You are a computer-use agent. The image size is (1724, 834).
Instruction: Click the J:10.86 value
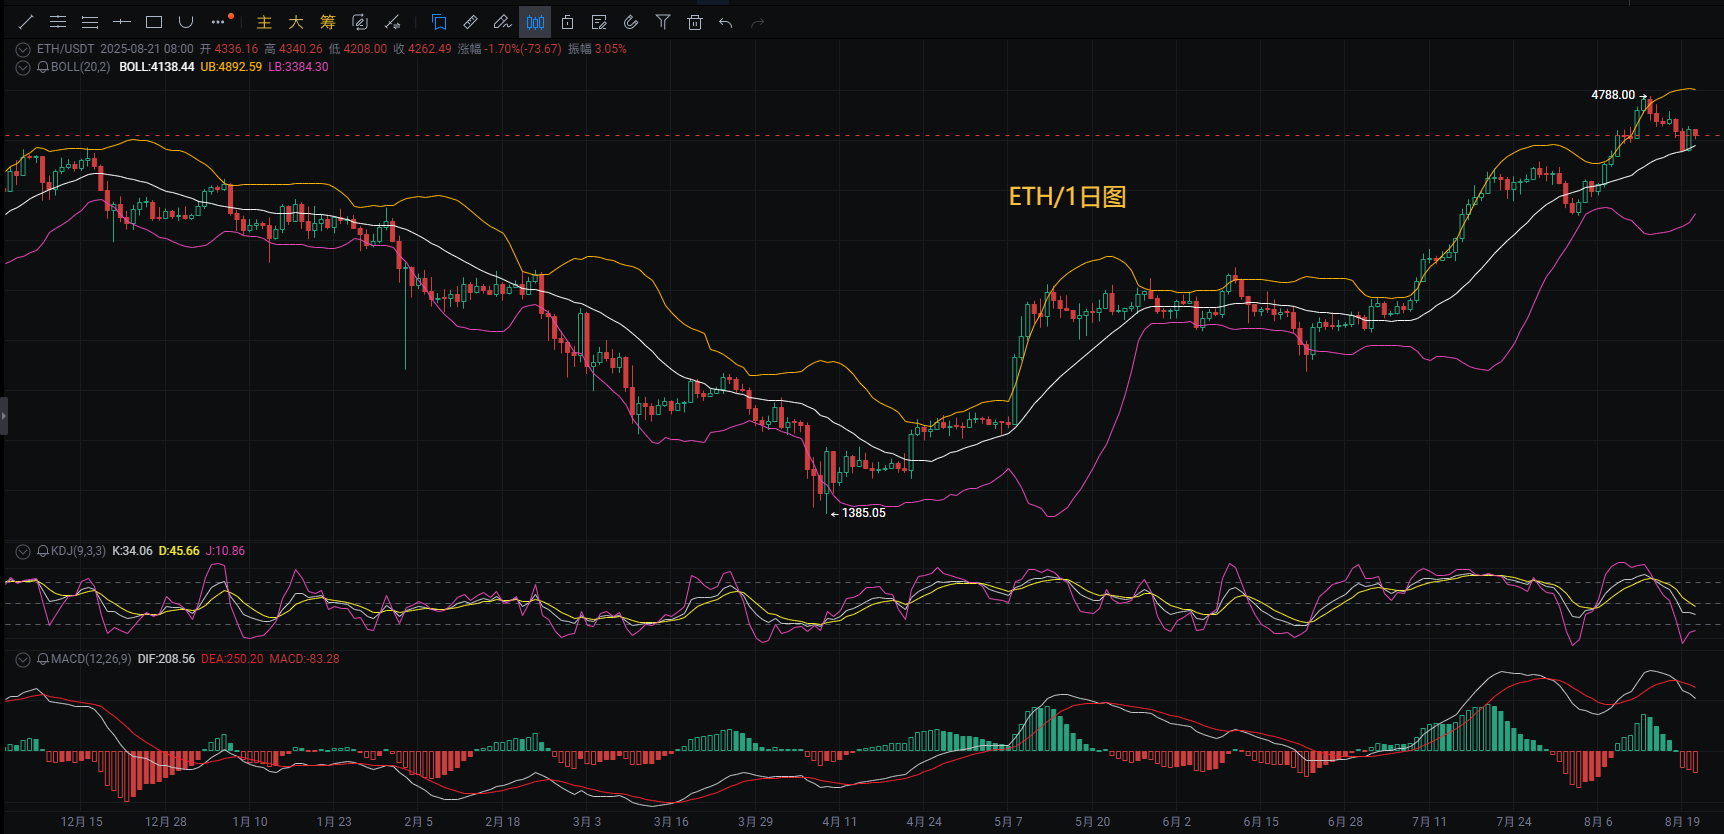pos(225,551)
